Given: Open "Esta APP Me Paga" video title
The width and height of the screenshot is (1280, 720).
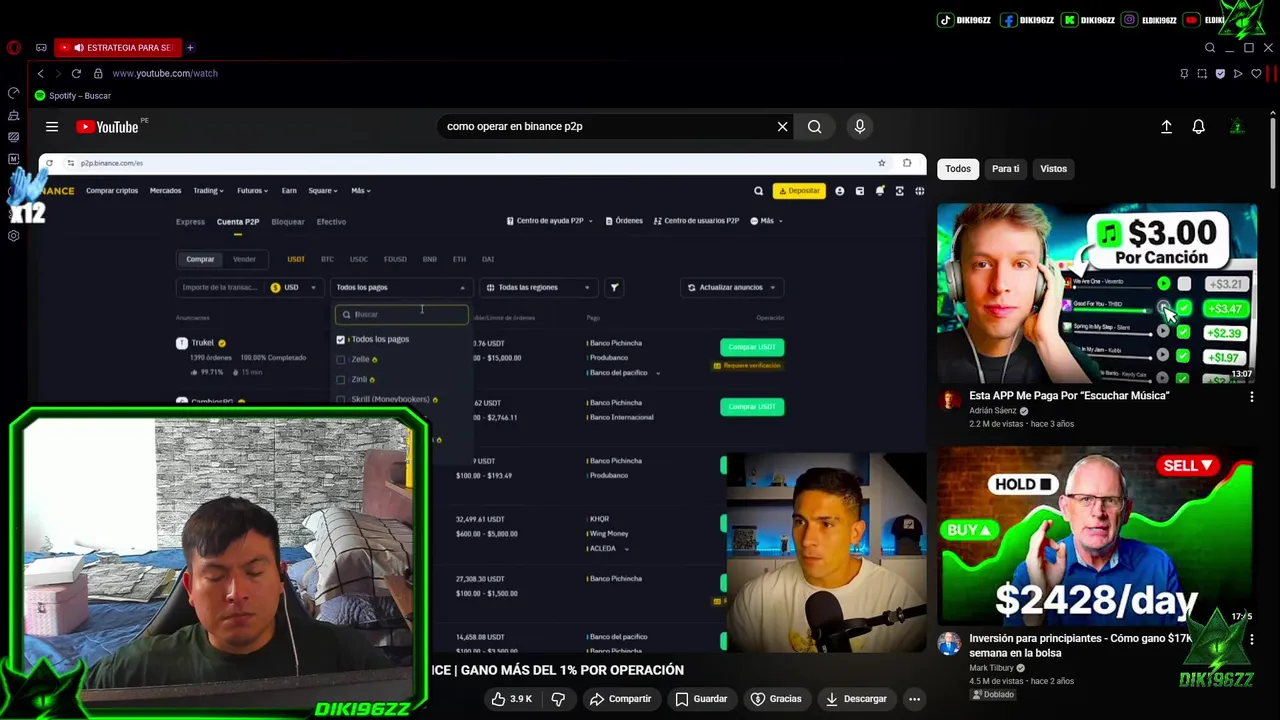Looking at the screenshot, I should (1068, 396).
